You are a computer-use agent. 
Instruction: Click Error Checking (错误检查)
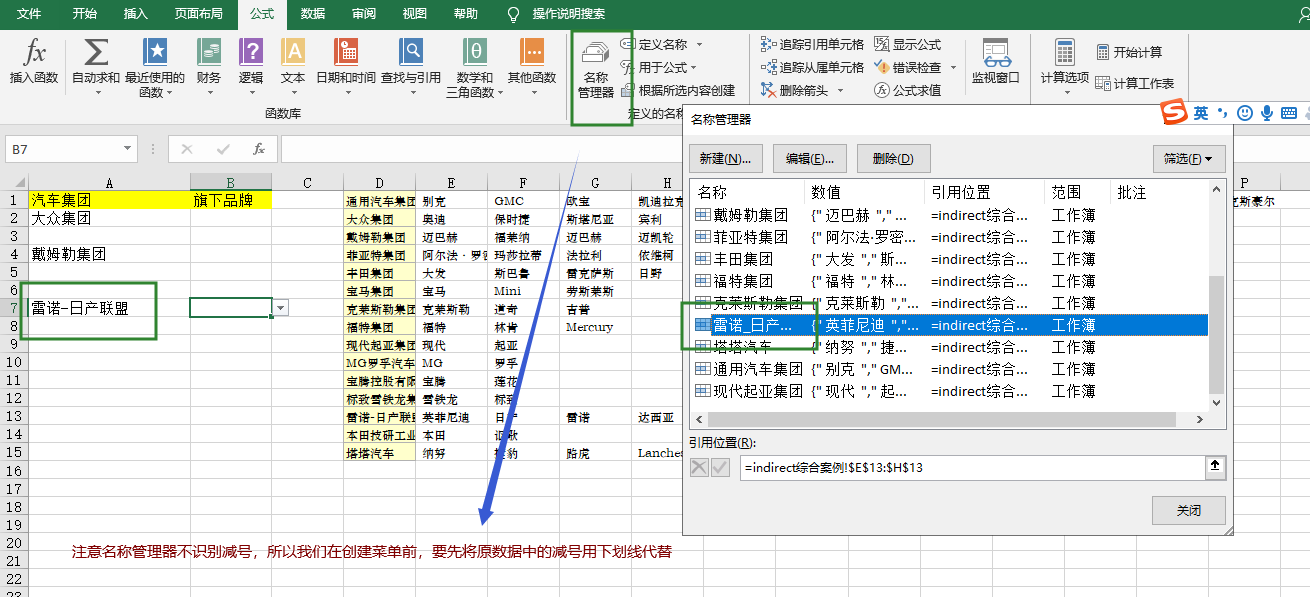[908, 67]
